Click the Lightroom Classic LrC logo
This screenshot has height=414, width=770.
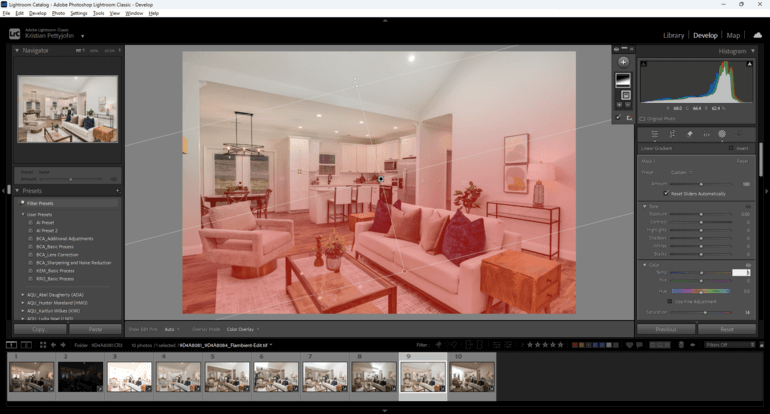click(x=15, y=34)
